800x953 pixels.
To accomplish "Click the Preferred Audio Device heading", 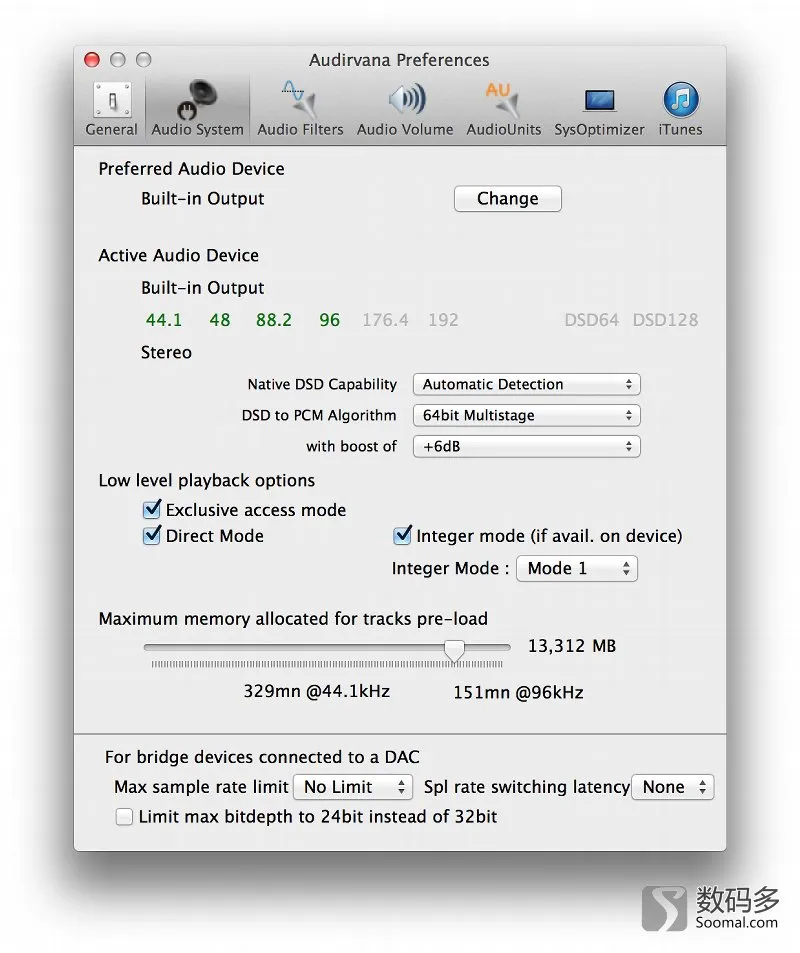I will (191, 169).
